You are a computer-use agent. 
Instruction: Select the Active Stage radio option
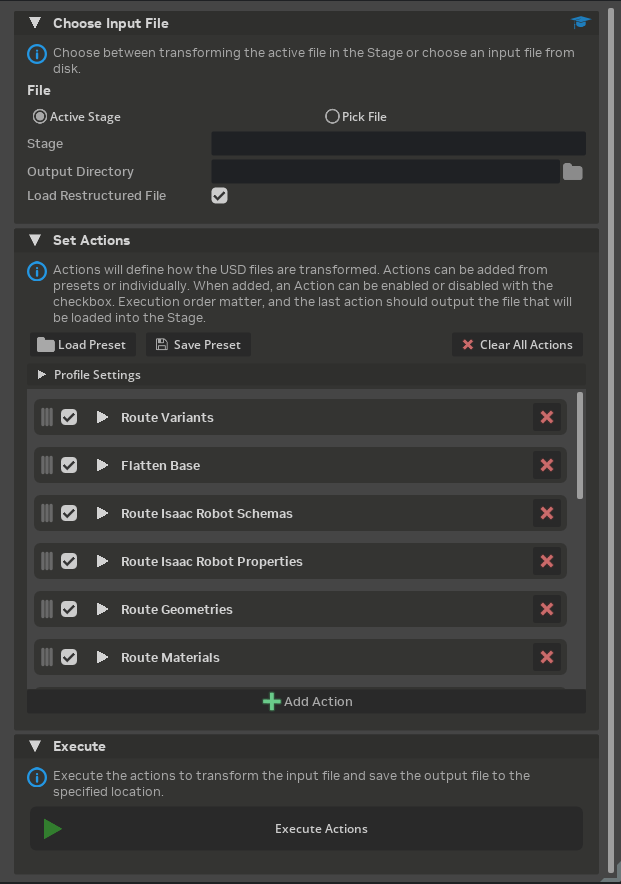(x=40, y=117)
